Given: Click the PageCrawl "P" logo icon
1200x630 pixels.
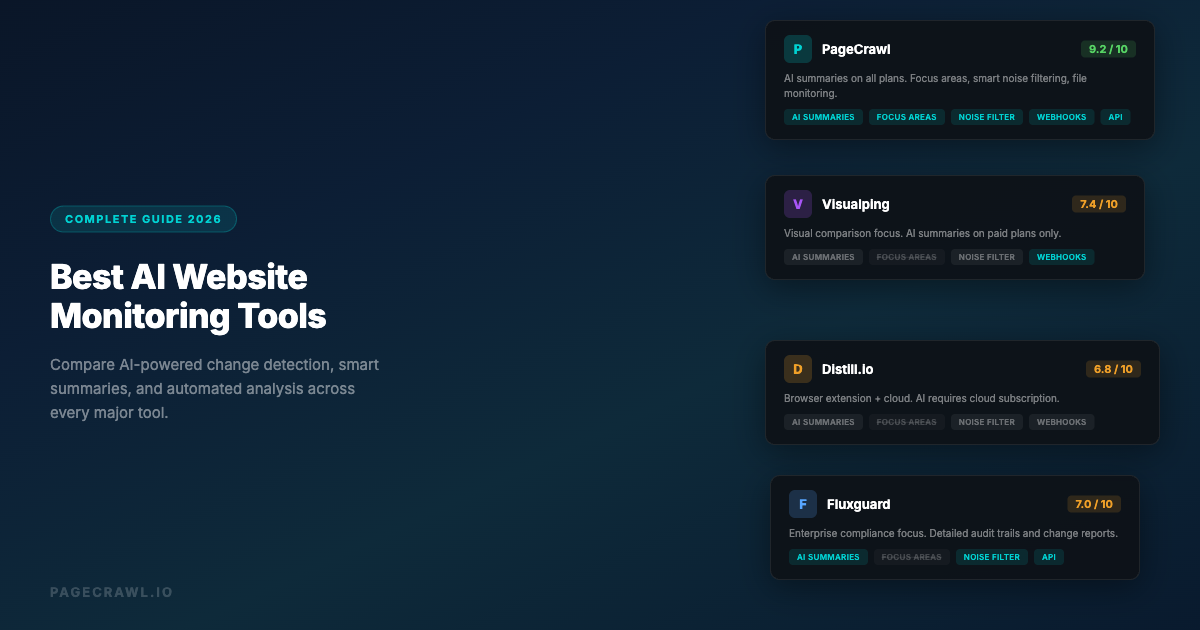Looking at the screenshot, I should [x=797, y=48].
